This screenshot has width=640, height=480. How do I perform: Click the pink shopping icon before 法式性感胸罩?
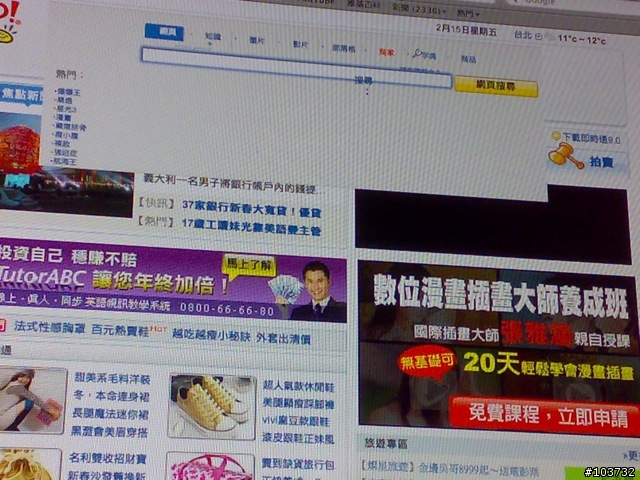pyautogui.click(x=2, y=325)
